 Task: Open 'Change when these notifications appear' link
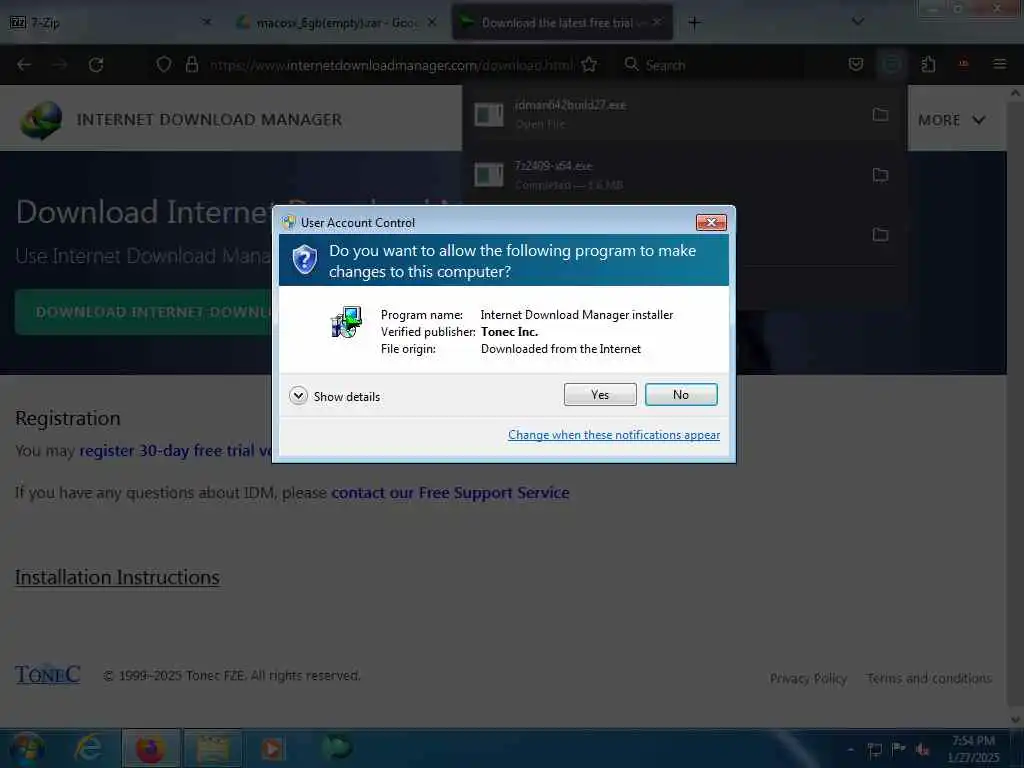(x=614, y=435)
